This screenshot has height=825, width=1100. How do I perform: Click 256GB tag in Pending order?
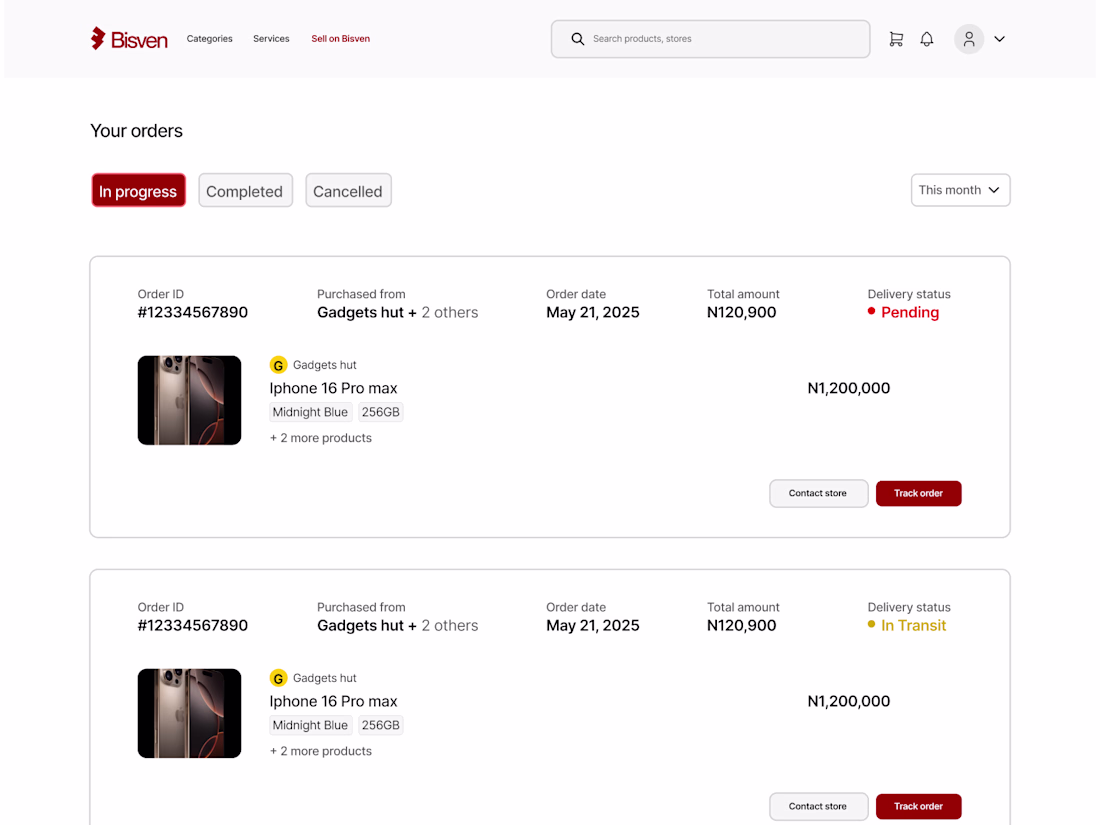[380, 412]
